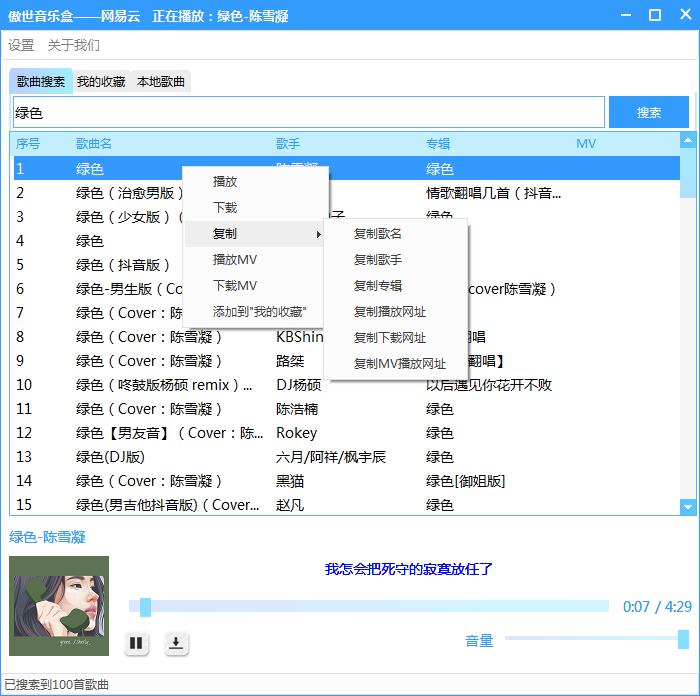Click album 绿色[御姐版]

click(466, 481)
